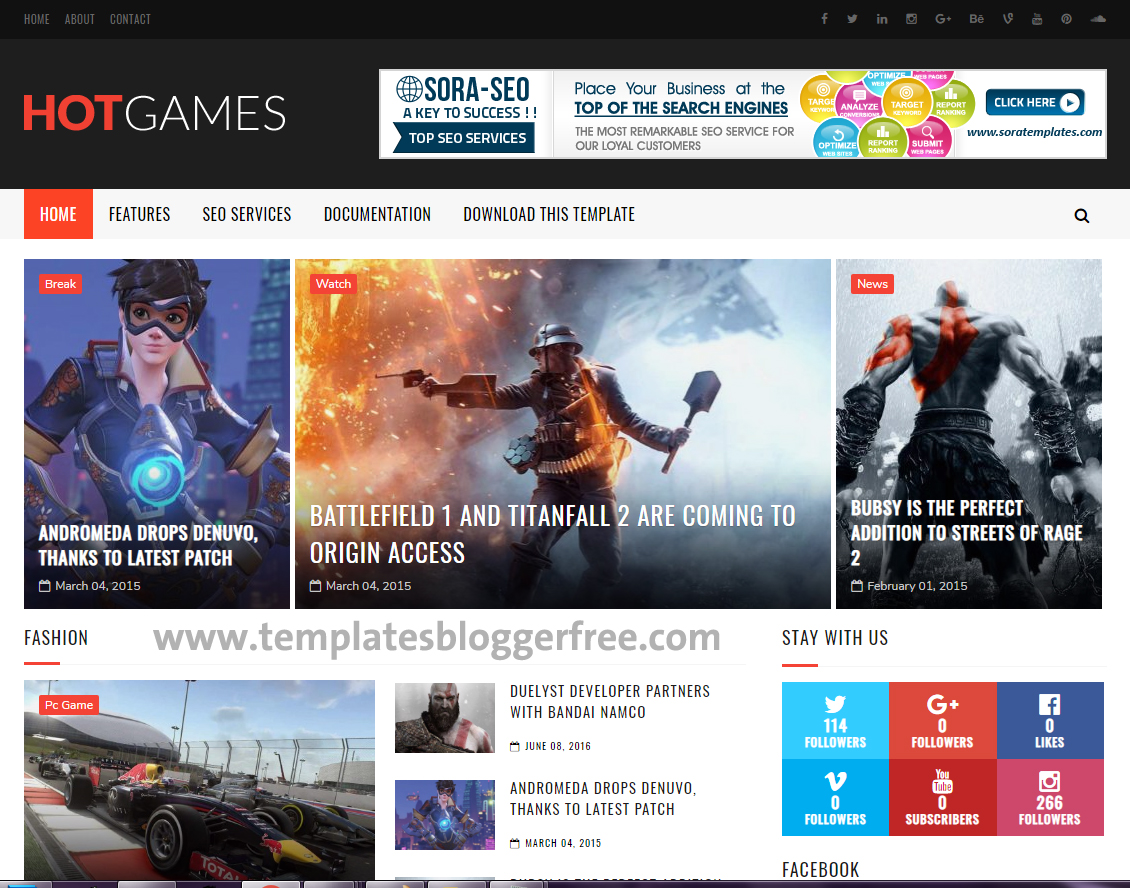The height and width of the screenshot is (888, 1130).
Task: Open the Kratos thumbnail beside Duelyst article
Action: tap(445, 718)
